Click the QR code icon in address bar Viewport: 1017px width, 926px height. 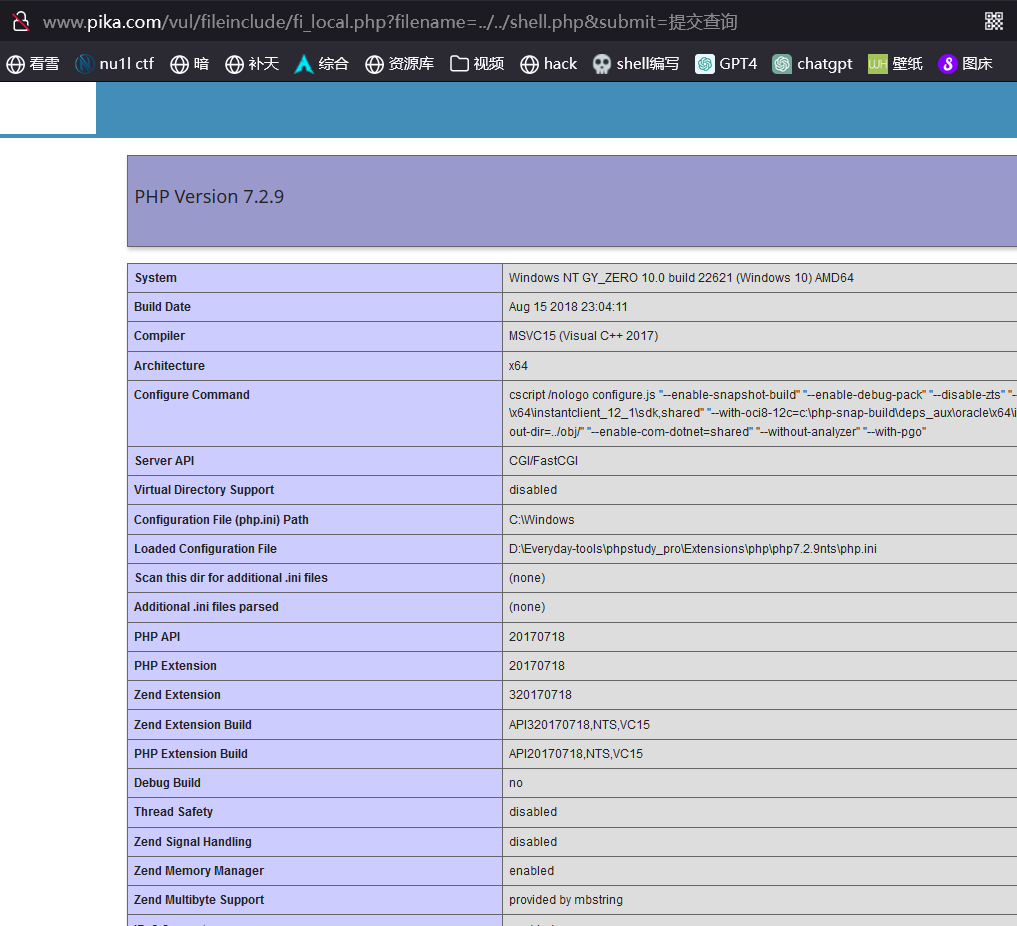[x=993, y=21]
